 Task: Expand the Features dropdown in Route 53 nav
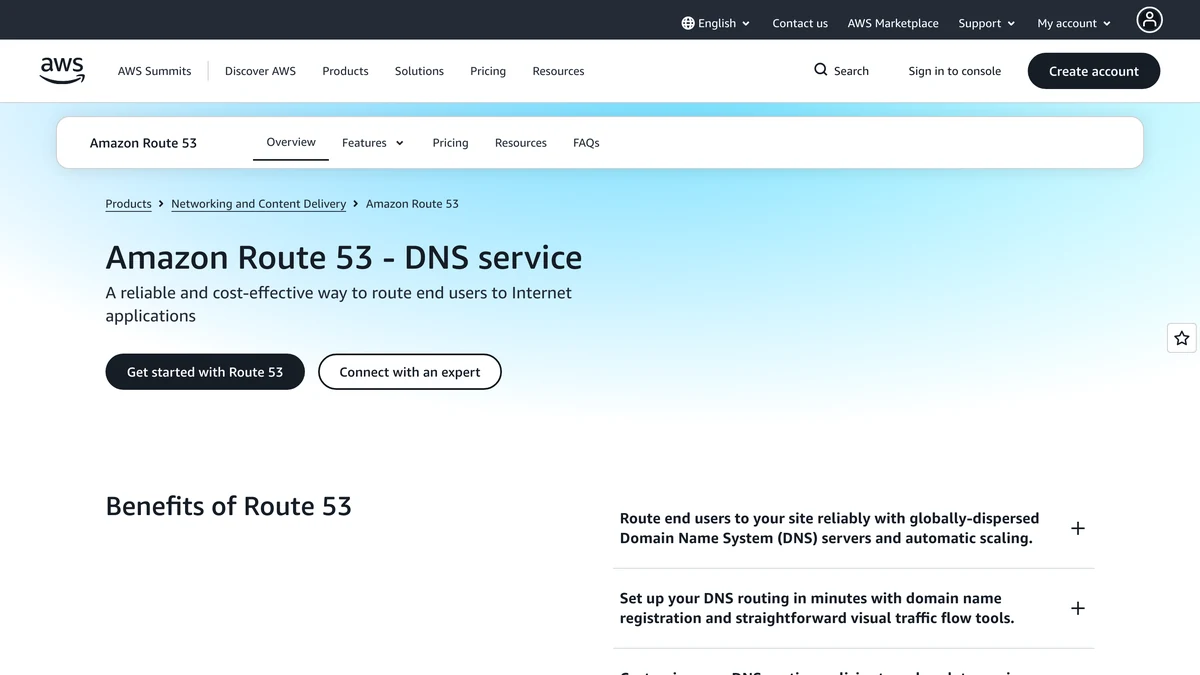pos(373,143)
